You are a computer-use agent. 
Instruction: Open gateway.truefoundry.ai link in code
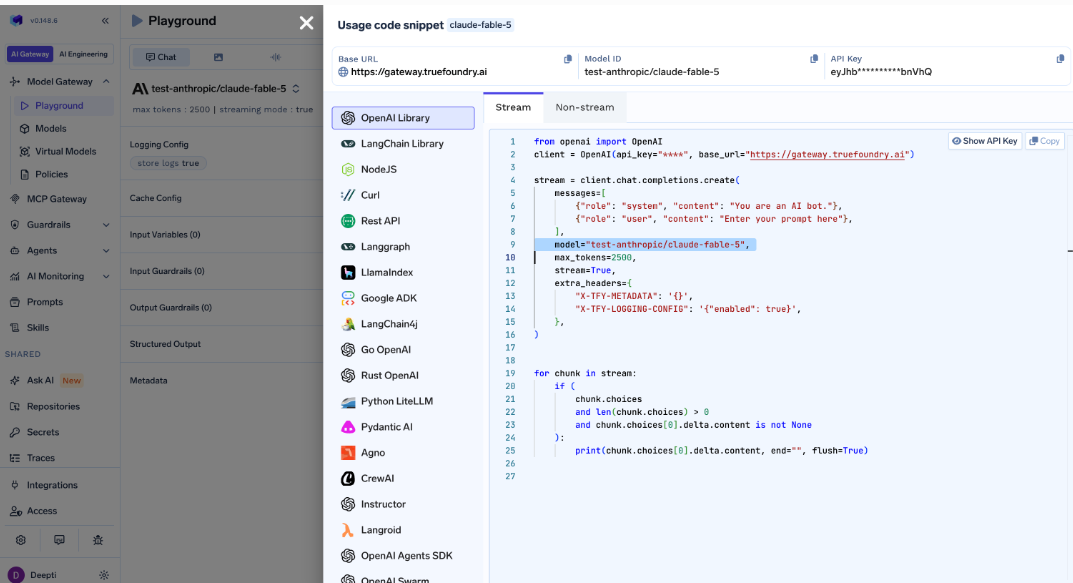(827, 155)
